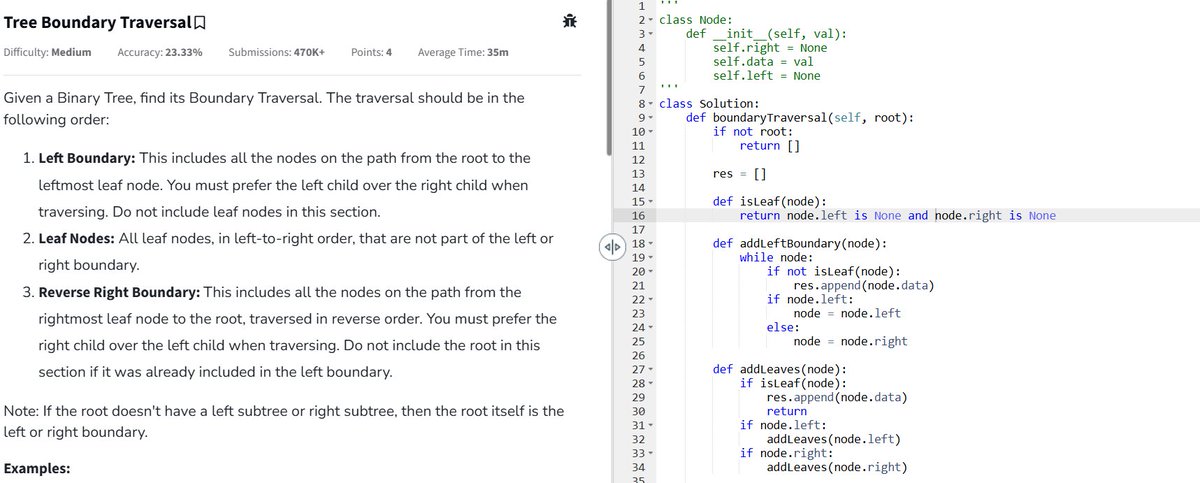Bookmark the Tree Boundary Traversal problem
The width and height of the screenshot is (1200, 483).
[x=200, y=22]
